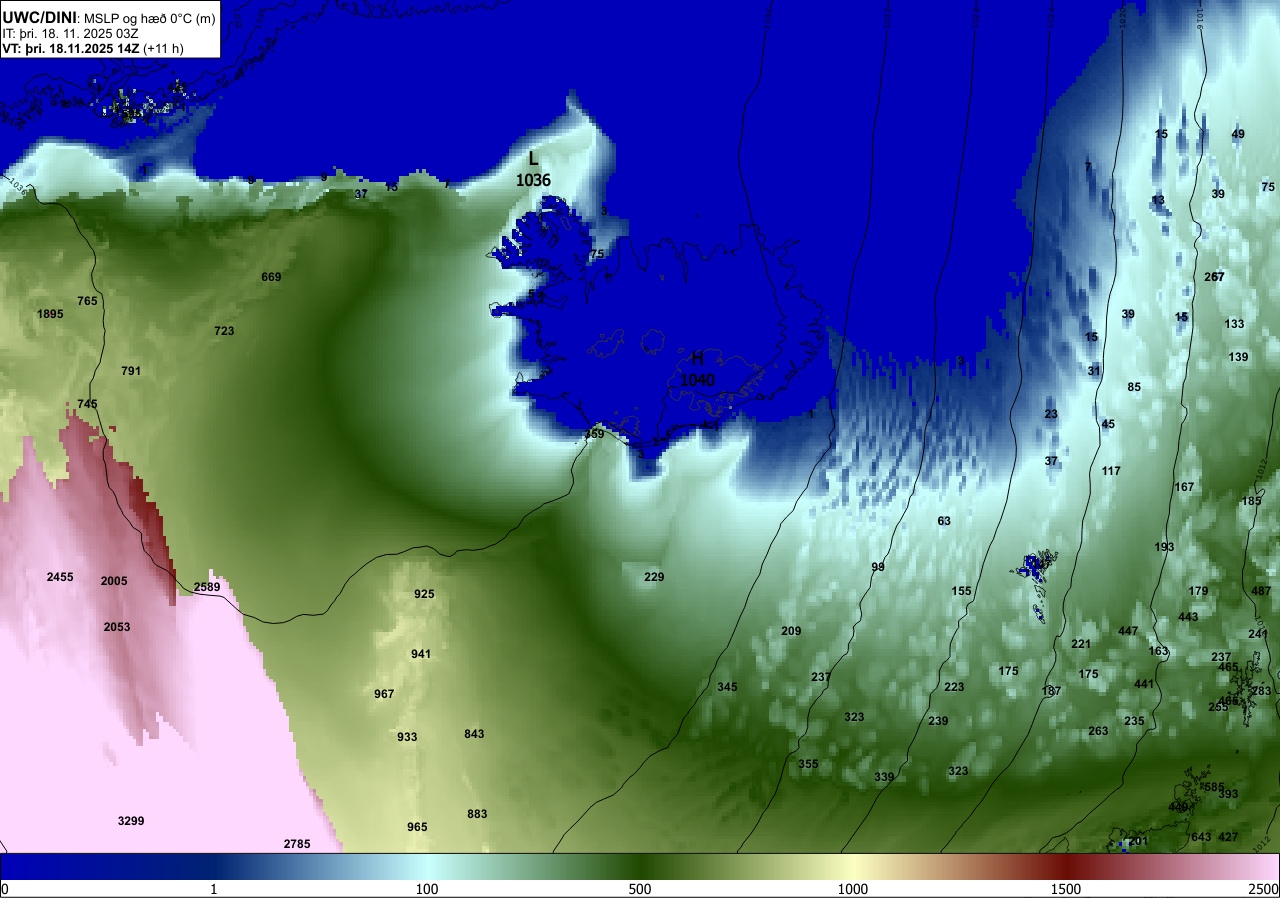The image size is (1280, 898).
Task: Click the height value '345'
Action: [x=727, y=687]
